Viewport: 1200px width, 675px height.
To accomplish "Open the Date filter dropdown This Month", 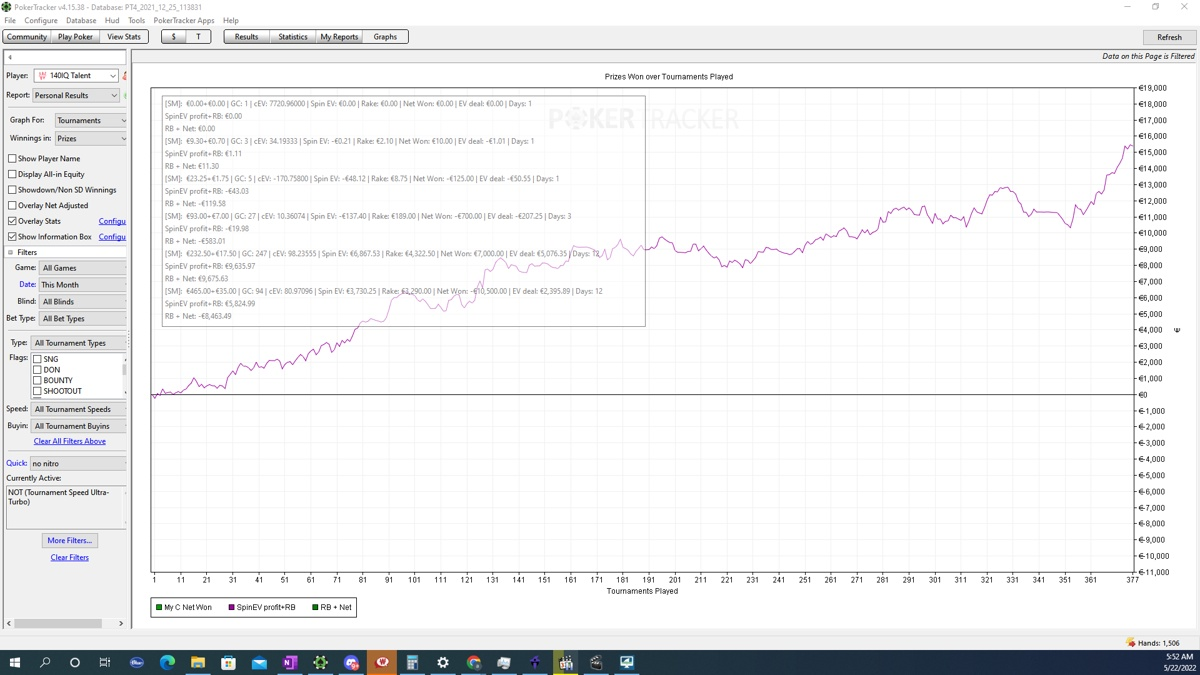I will point(83,285).
